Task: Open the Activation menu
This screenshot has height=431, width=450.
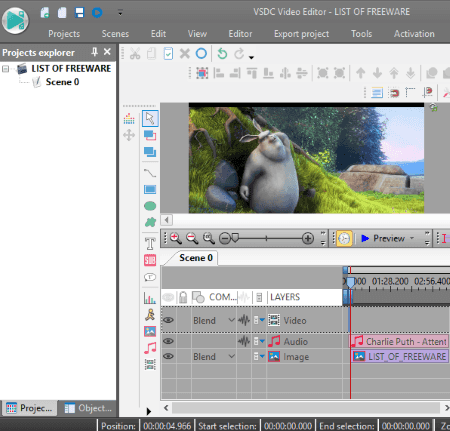Action: (414, 34)
